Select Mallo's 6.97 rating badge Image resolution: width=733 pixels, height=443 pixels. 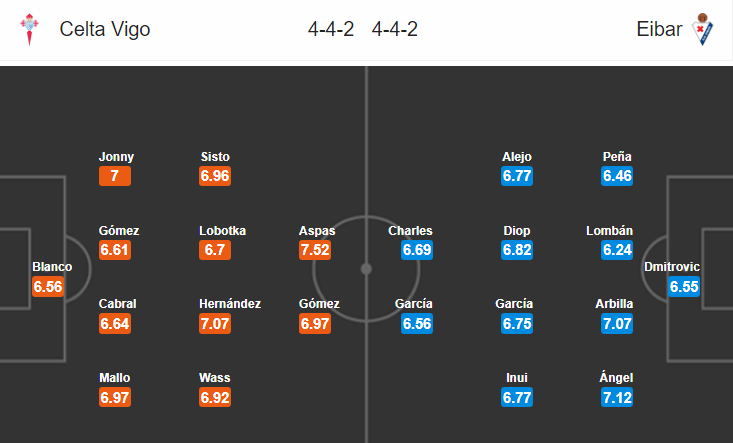click(x=115, y=397)
